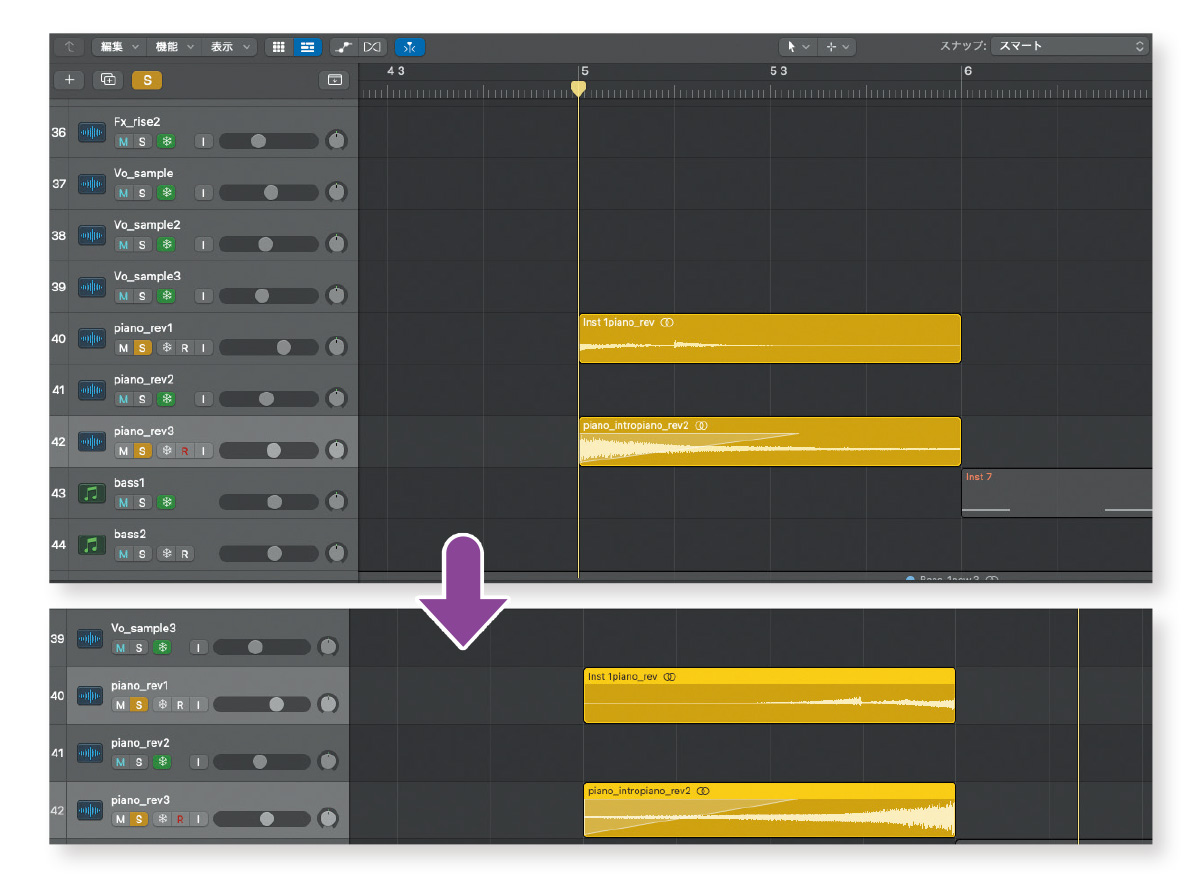Freeze piano_rev1 snowflake in lower panel
The height and width of the screenshot is (890, 1200).
click(162, 705)
